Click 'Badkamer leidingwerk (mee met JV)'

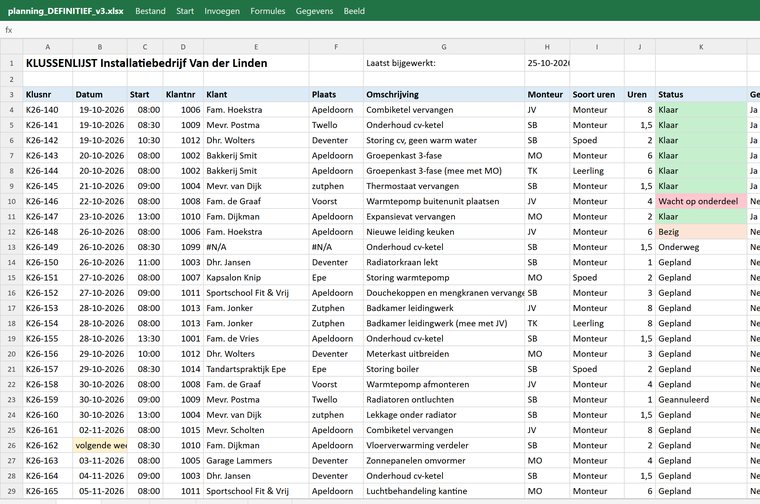pos(443,324)
